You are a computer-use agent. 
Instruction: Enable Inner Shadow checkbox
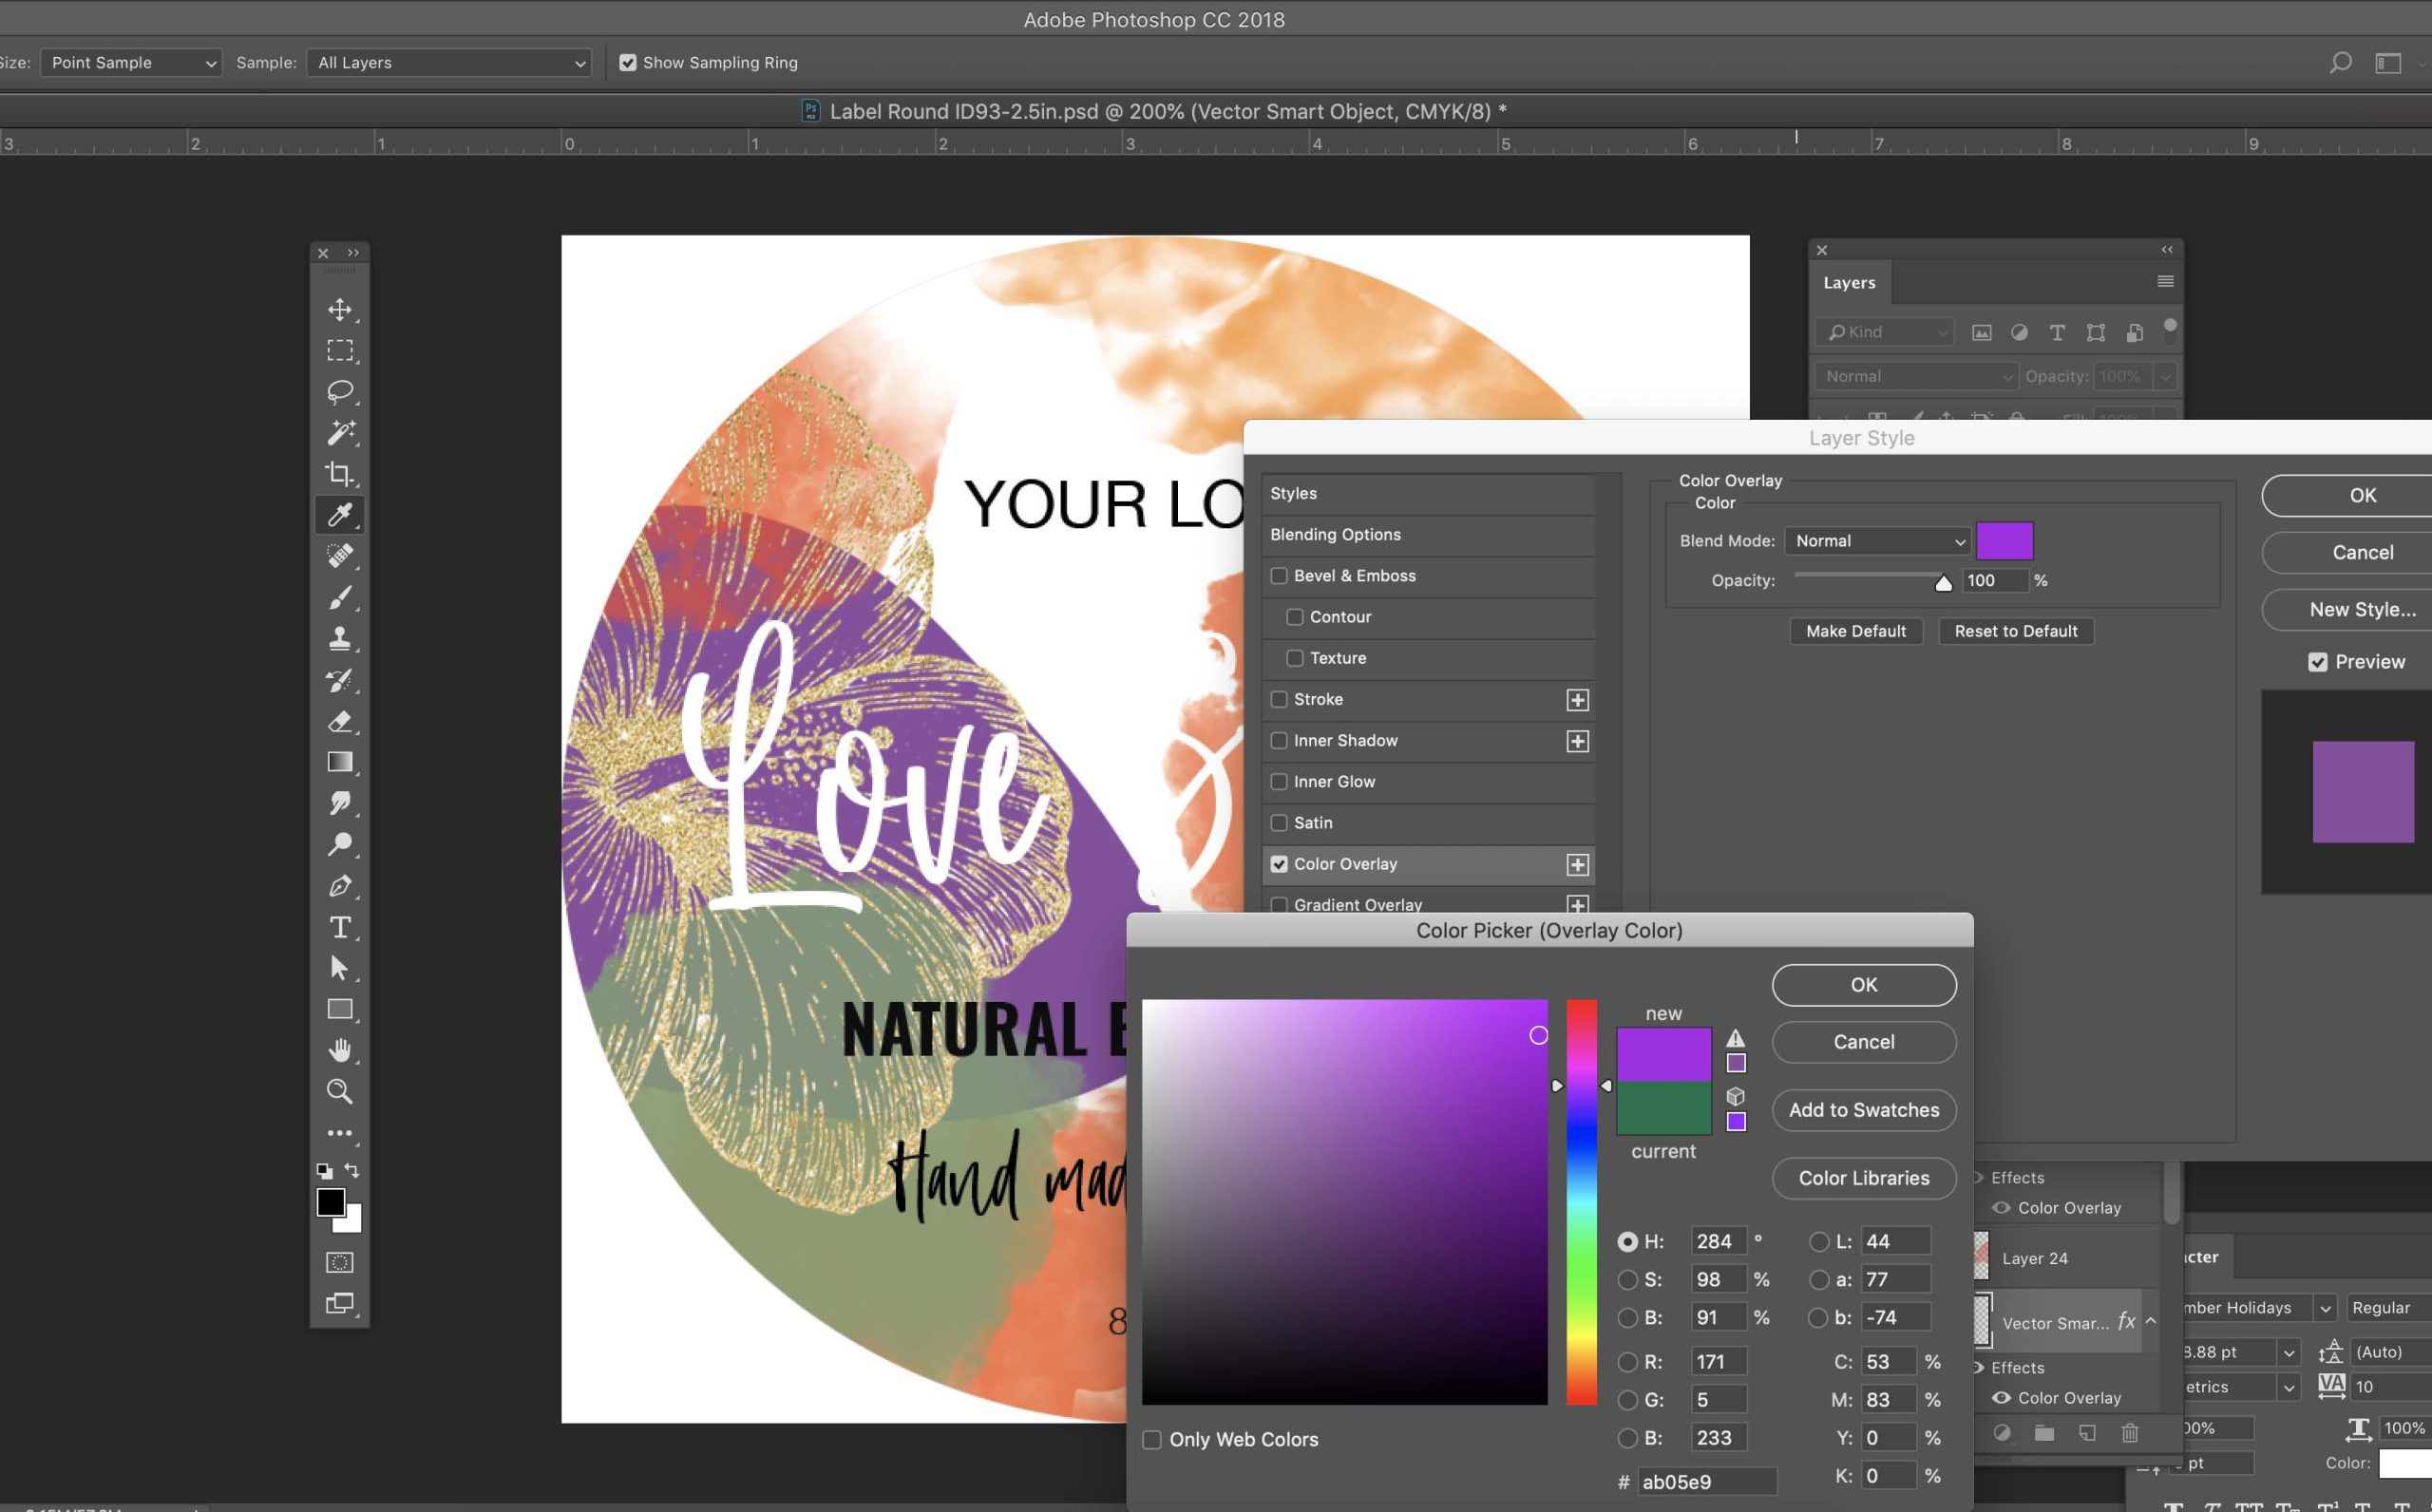click(x=1279, y=741)
